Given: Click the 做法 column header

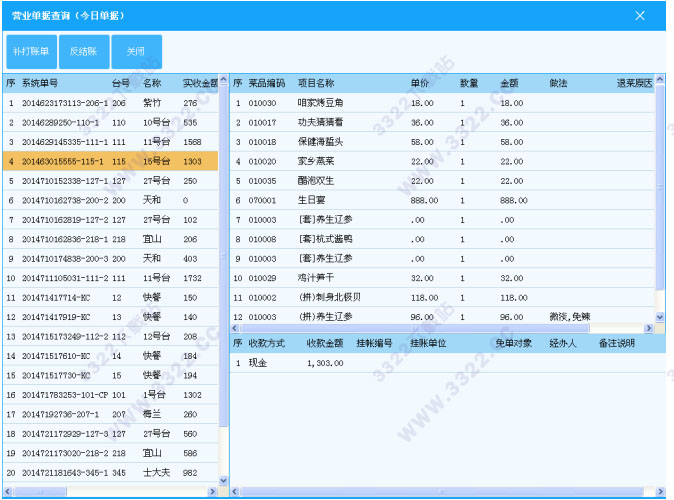Looking at the screenshot, I should (558, 83).
